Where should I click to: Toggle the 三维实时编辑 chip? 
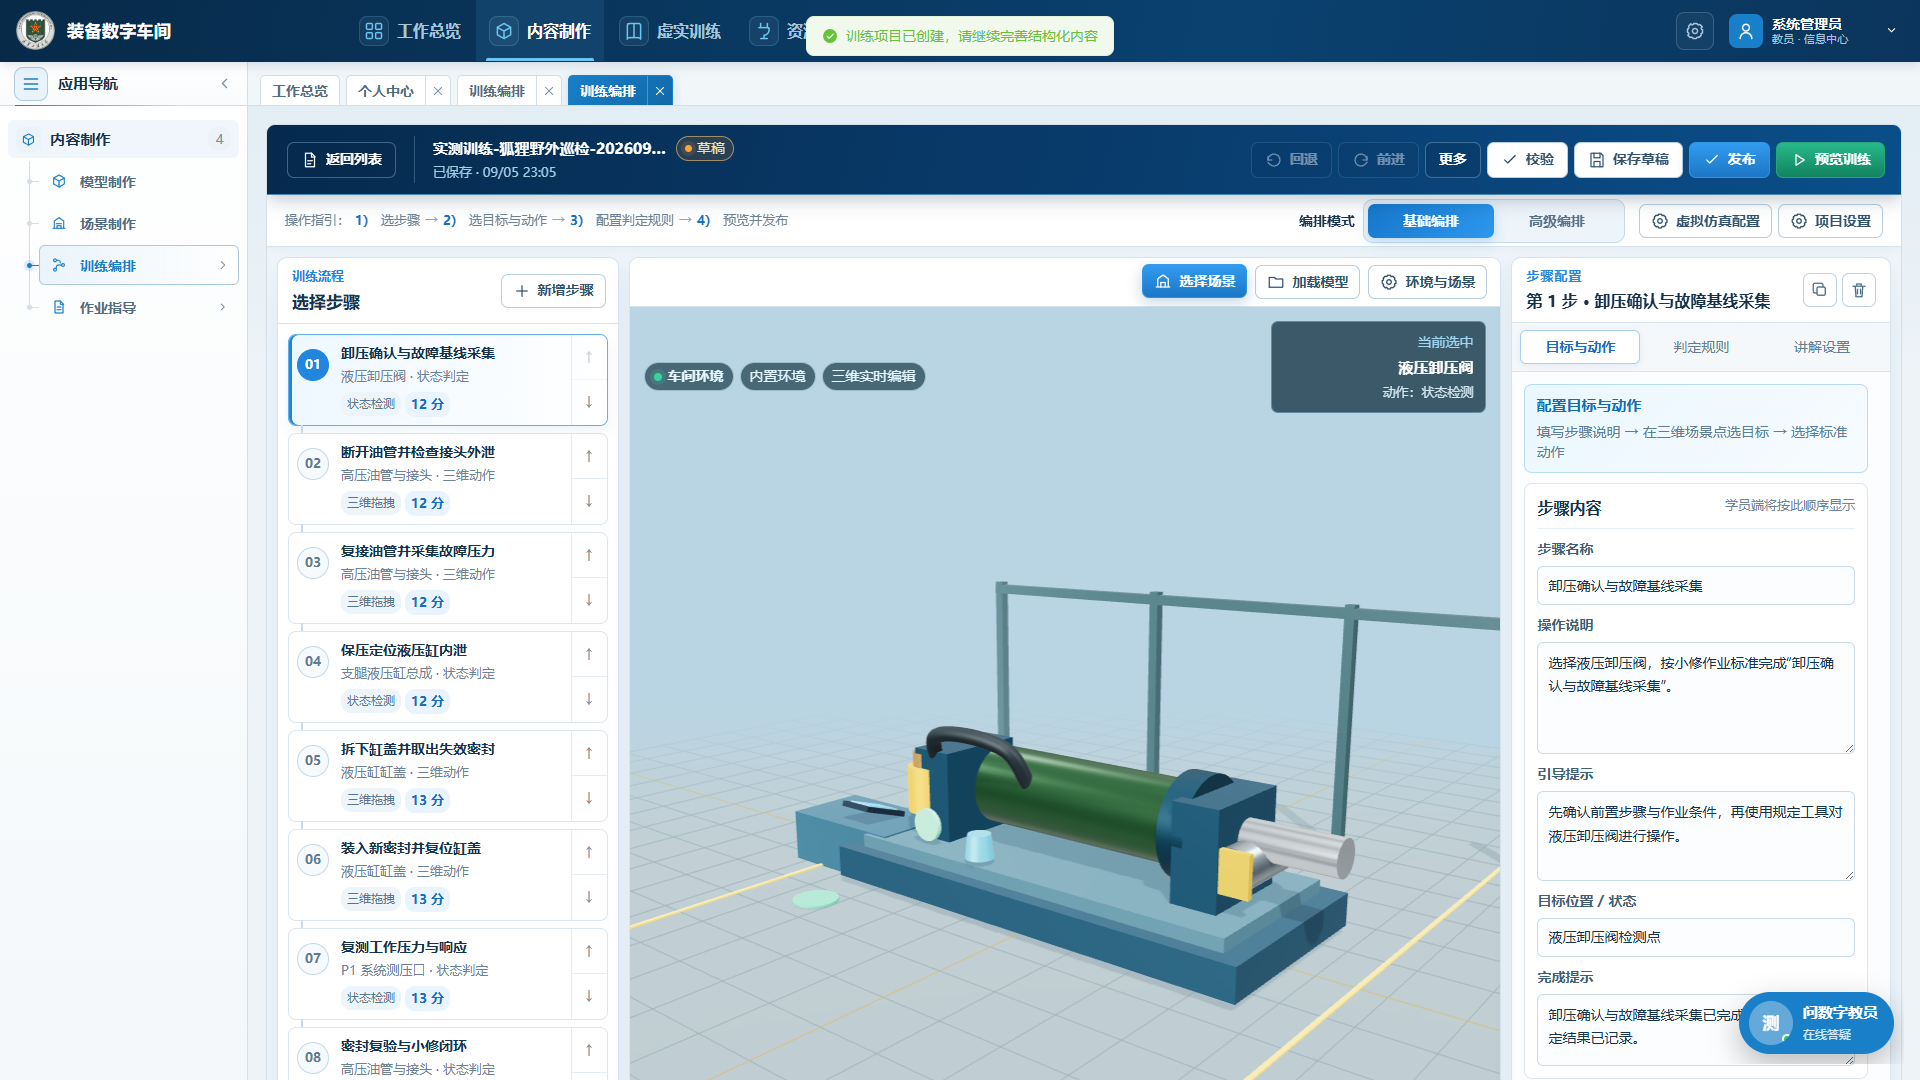point(873,377)
